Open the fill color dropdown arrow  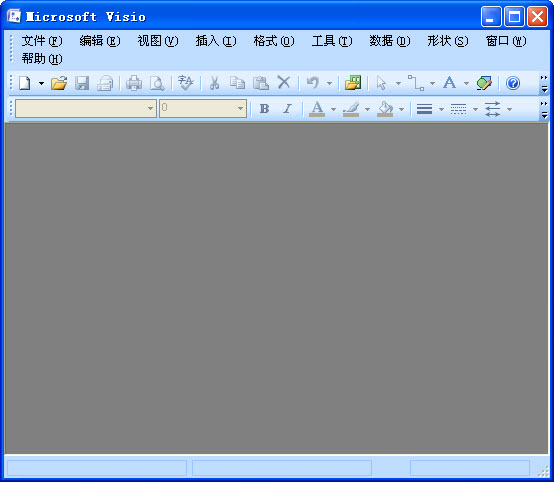coord(401,109)
